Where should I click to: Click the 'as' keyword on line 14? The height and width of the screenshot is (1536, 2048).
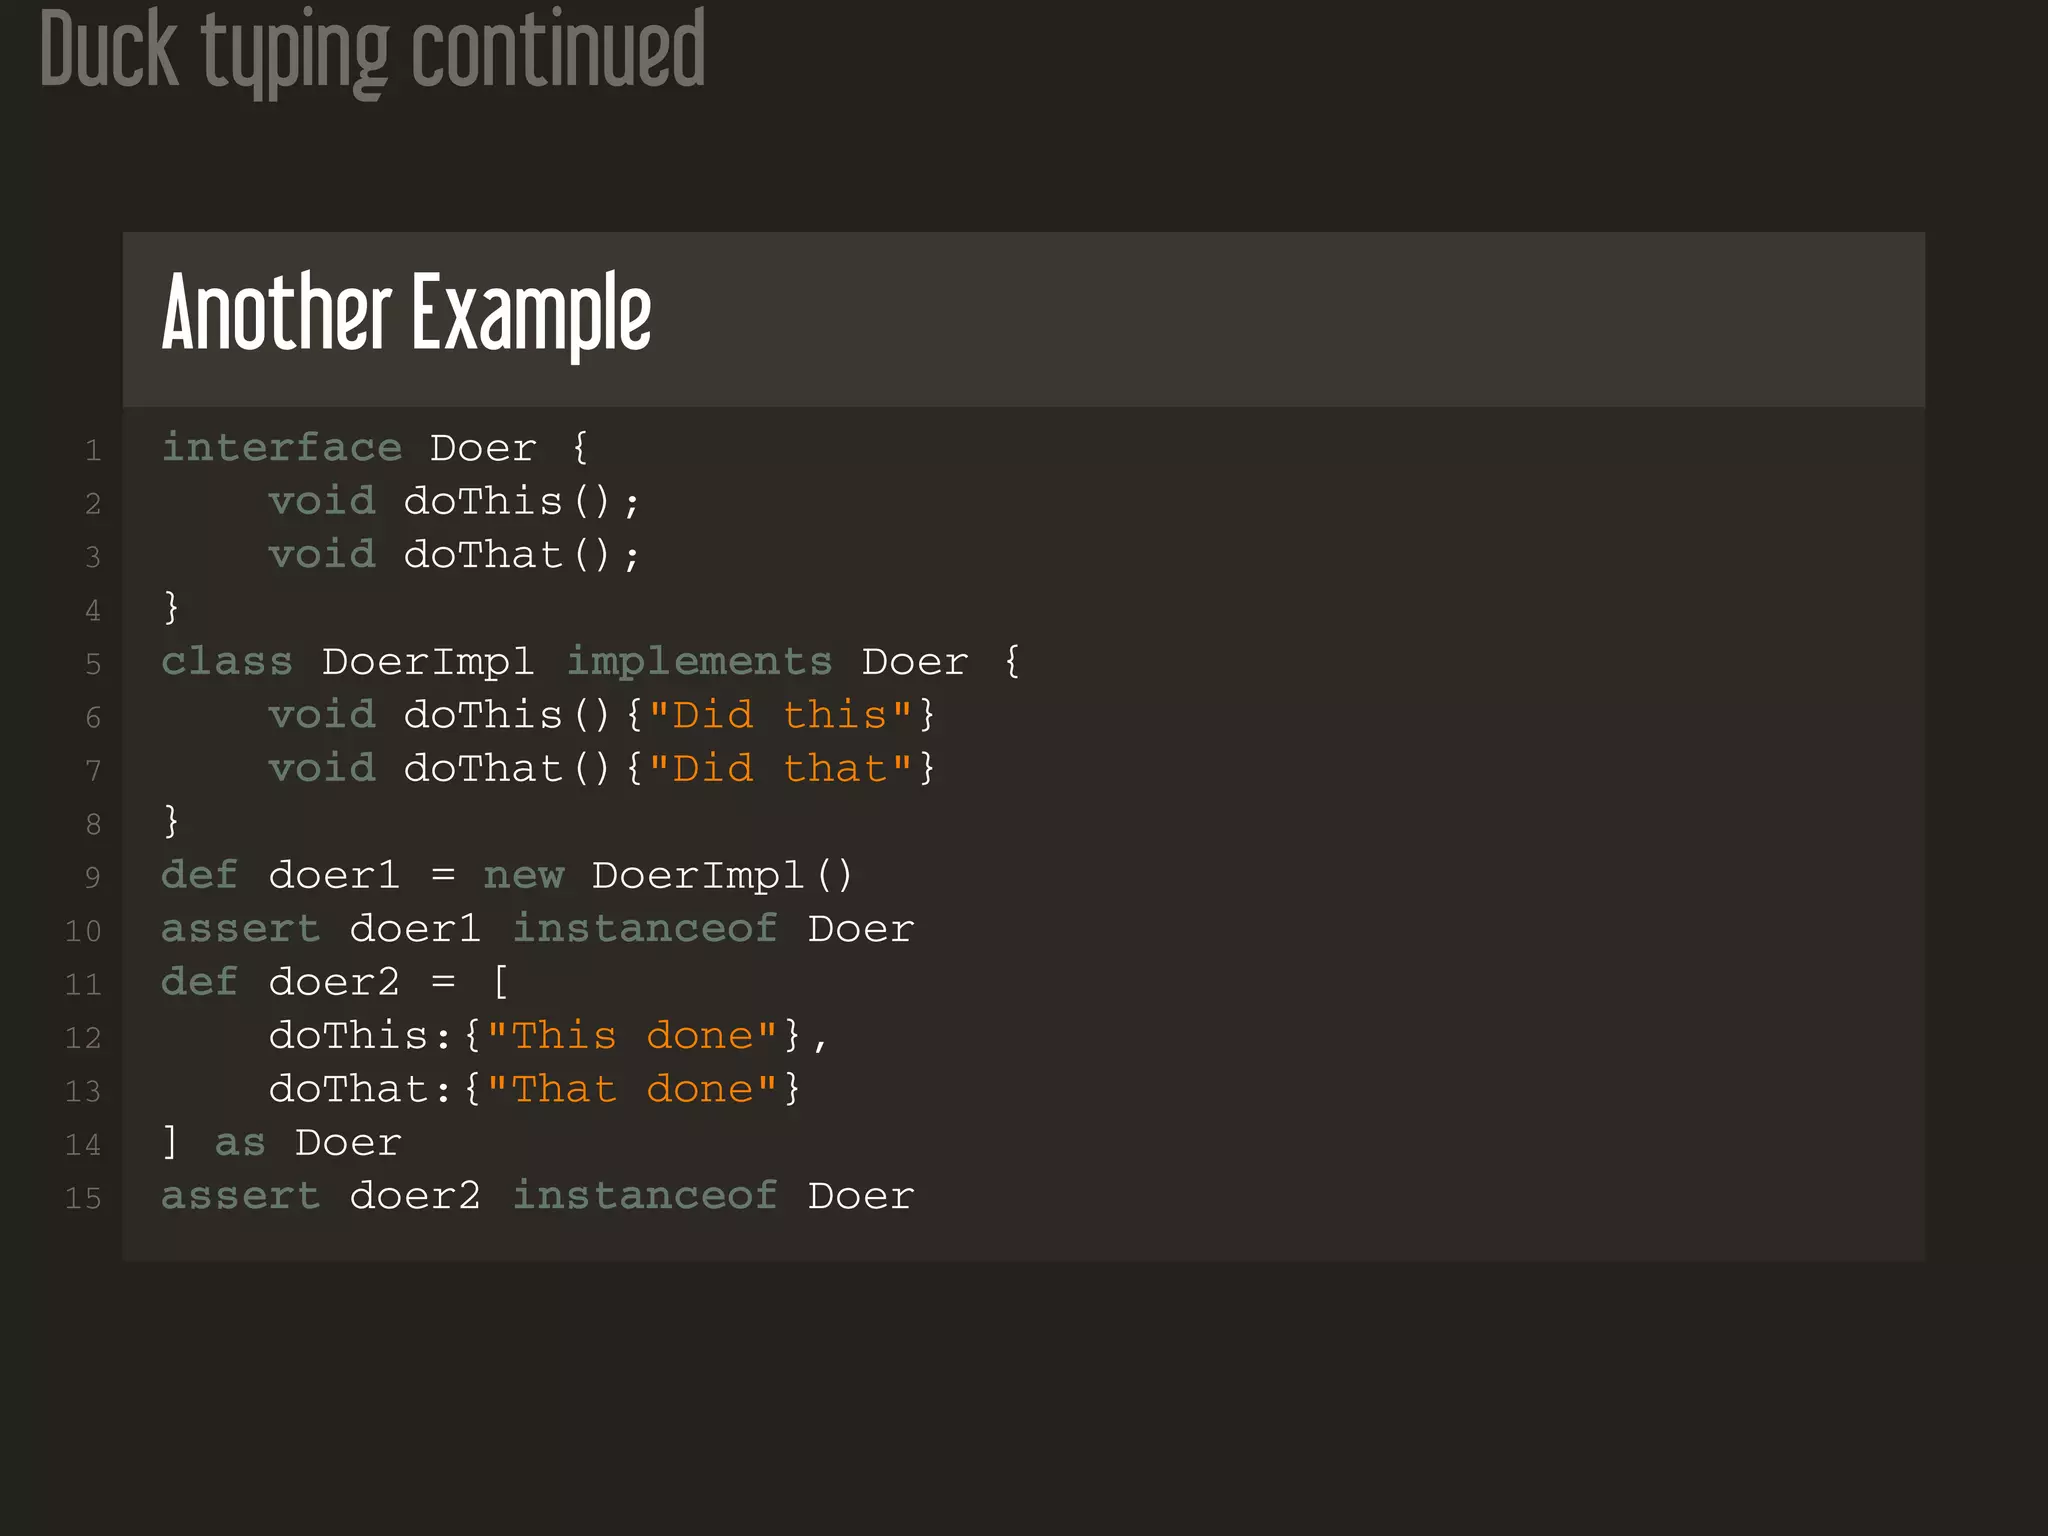click(x=240, y=1143)
